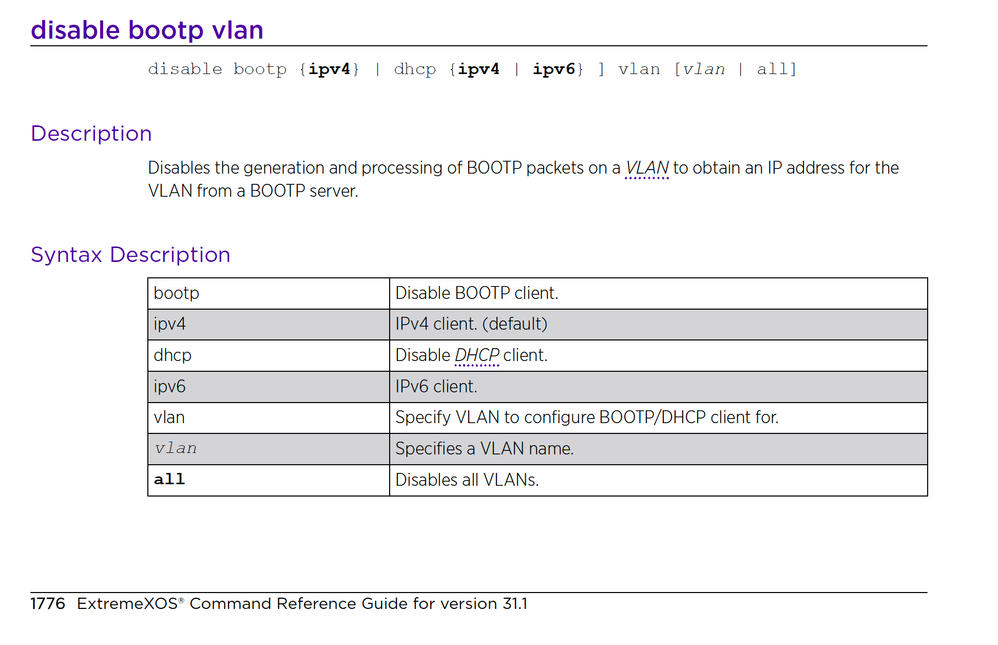
Task: Click the 'dhcp' keyword table cell
Action: [269, 355]
